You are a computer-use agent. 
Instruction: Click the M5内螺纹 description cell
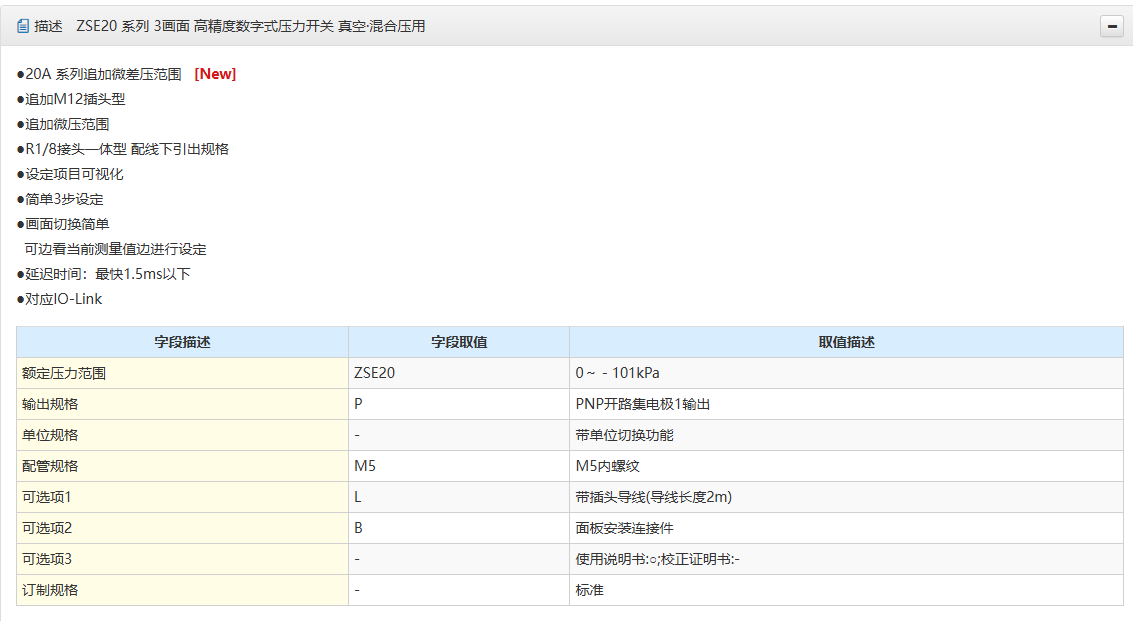(x=606, y=466)
